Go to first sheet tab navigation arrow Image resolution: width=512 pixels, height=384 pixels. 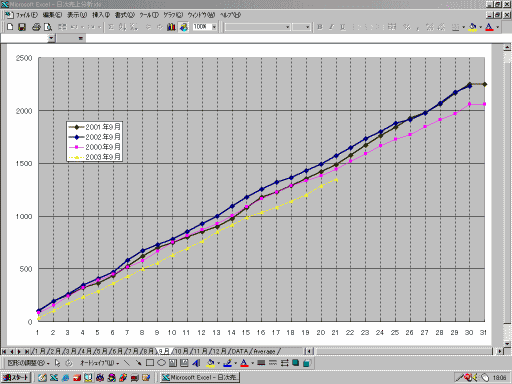(5, 351)
